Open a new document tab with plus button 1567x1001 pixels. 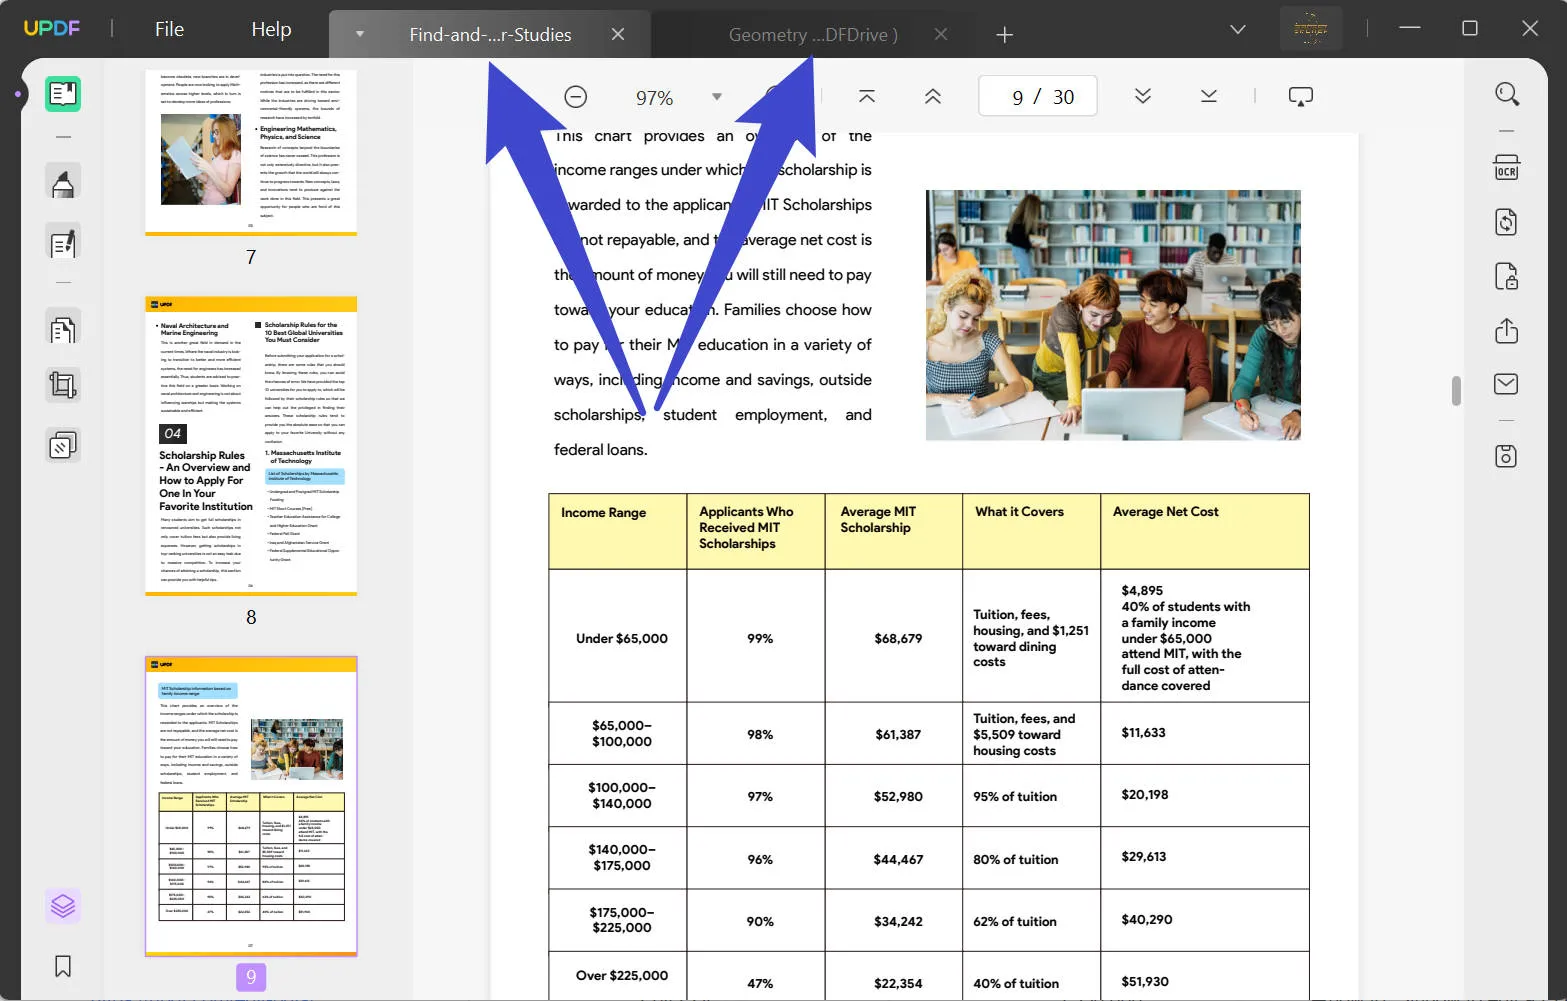pyautogui.click(x=1004, y=34)
